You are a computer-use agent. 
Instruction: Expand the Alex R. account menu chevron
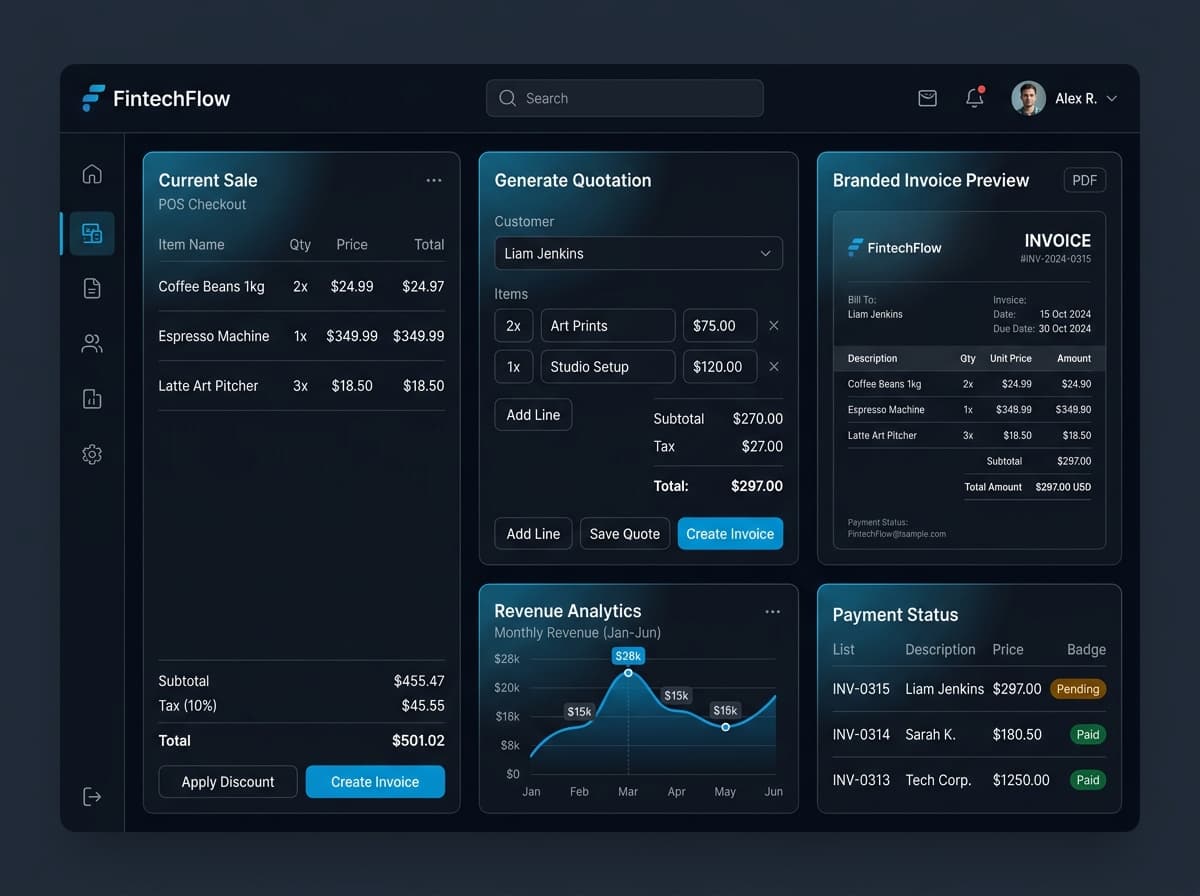1111,98
